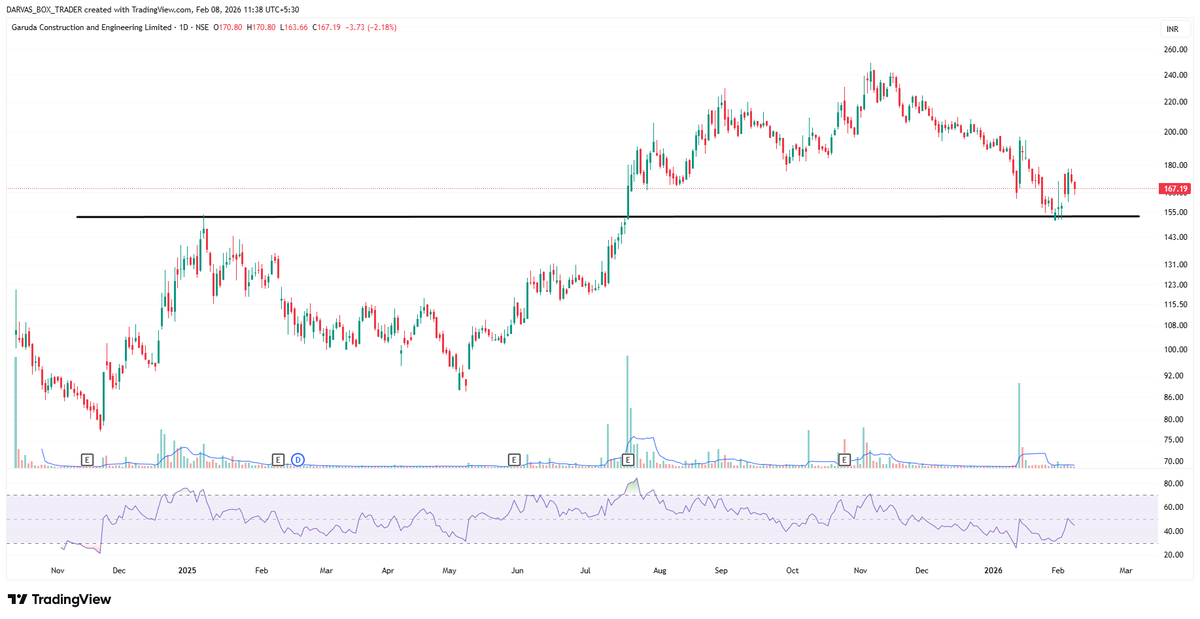Click the earnings E marker beside the D marker
The height and width of the screenshot is (619, 1200).
point(279,459)
